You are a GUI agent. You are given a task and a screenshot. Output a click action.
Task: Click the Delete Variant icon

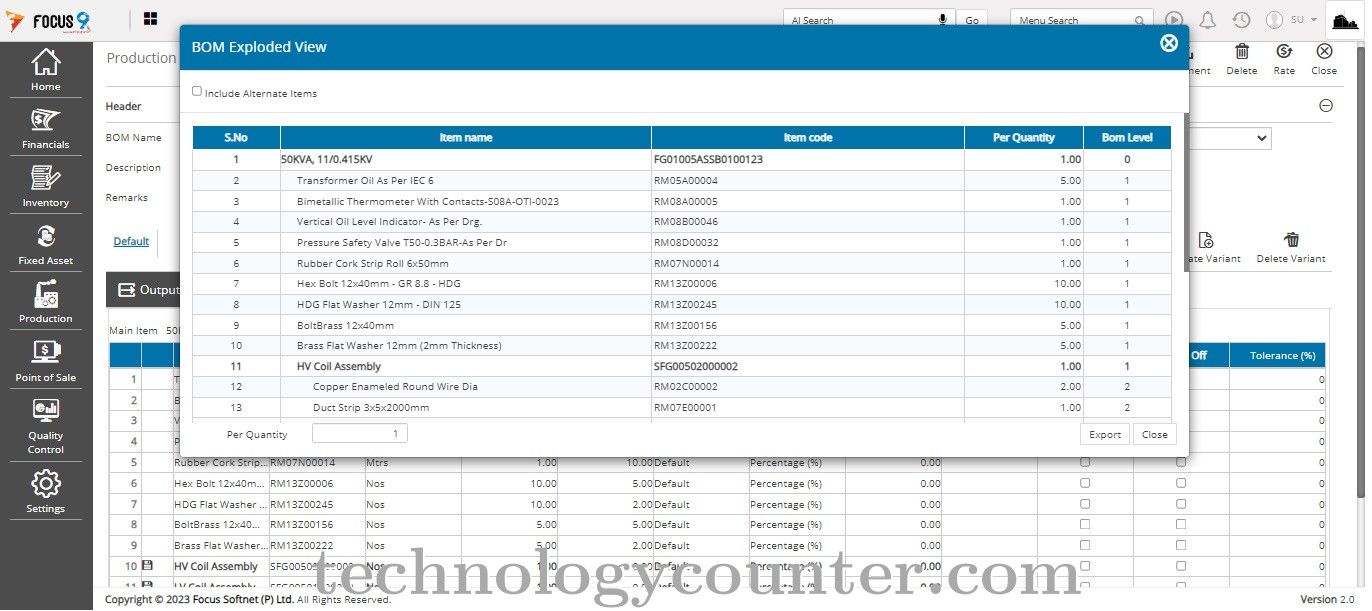tap(1292, 240)
